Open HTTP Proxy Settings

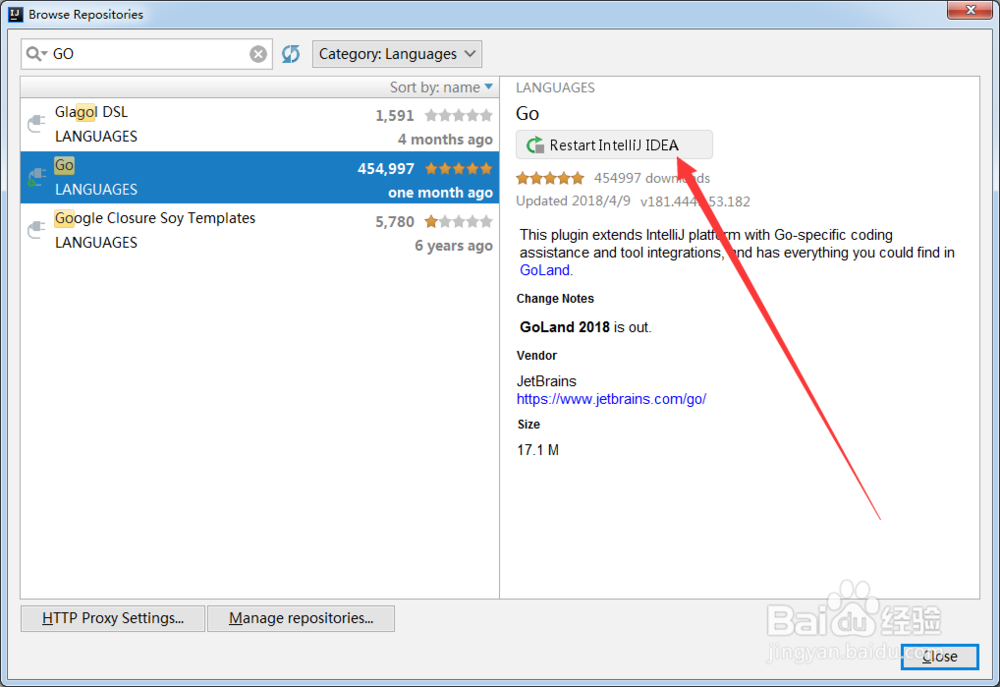click(x=113, y=618)
